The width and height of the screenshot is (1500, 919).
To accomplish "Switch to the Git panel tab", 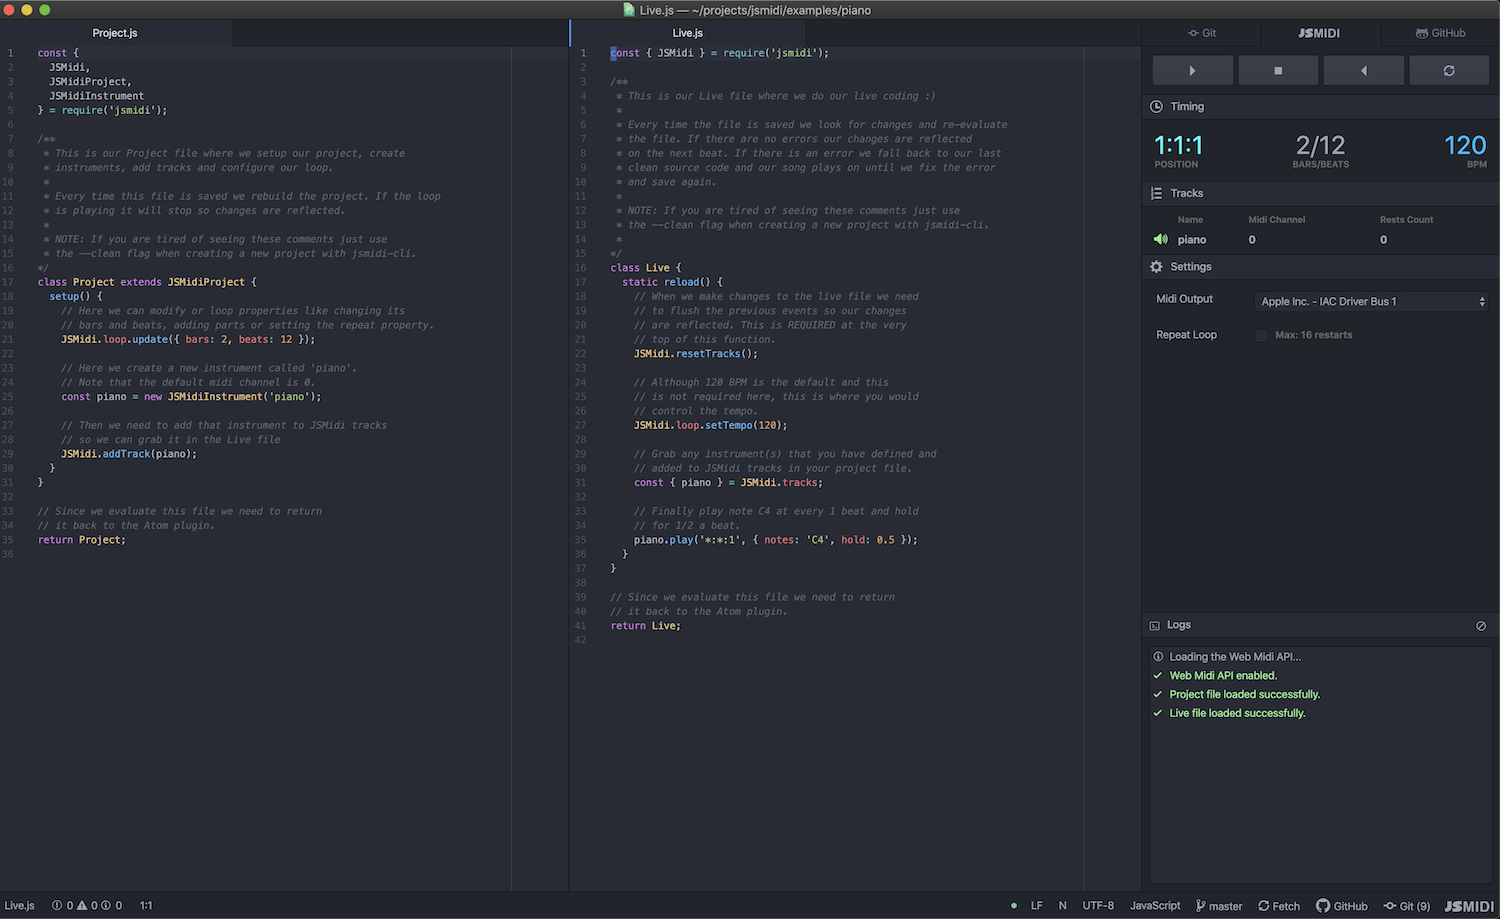I will click(1202, 33).
